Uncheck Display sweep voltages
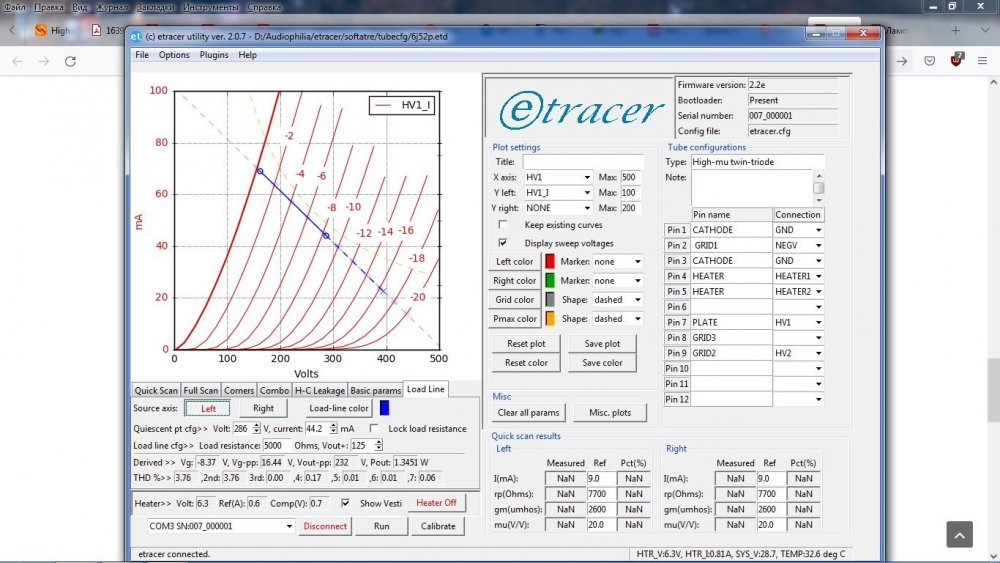This screenshot has width=1000, height=563. [502, 243]
